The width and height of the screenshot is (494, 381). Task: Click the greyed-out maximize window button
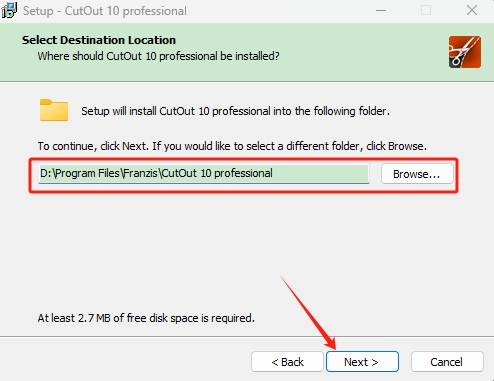click(x=426, y=11)
